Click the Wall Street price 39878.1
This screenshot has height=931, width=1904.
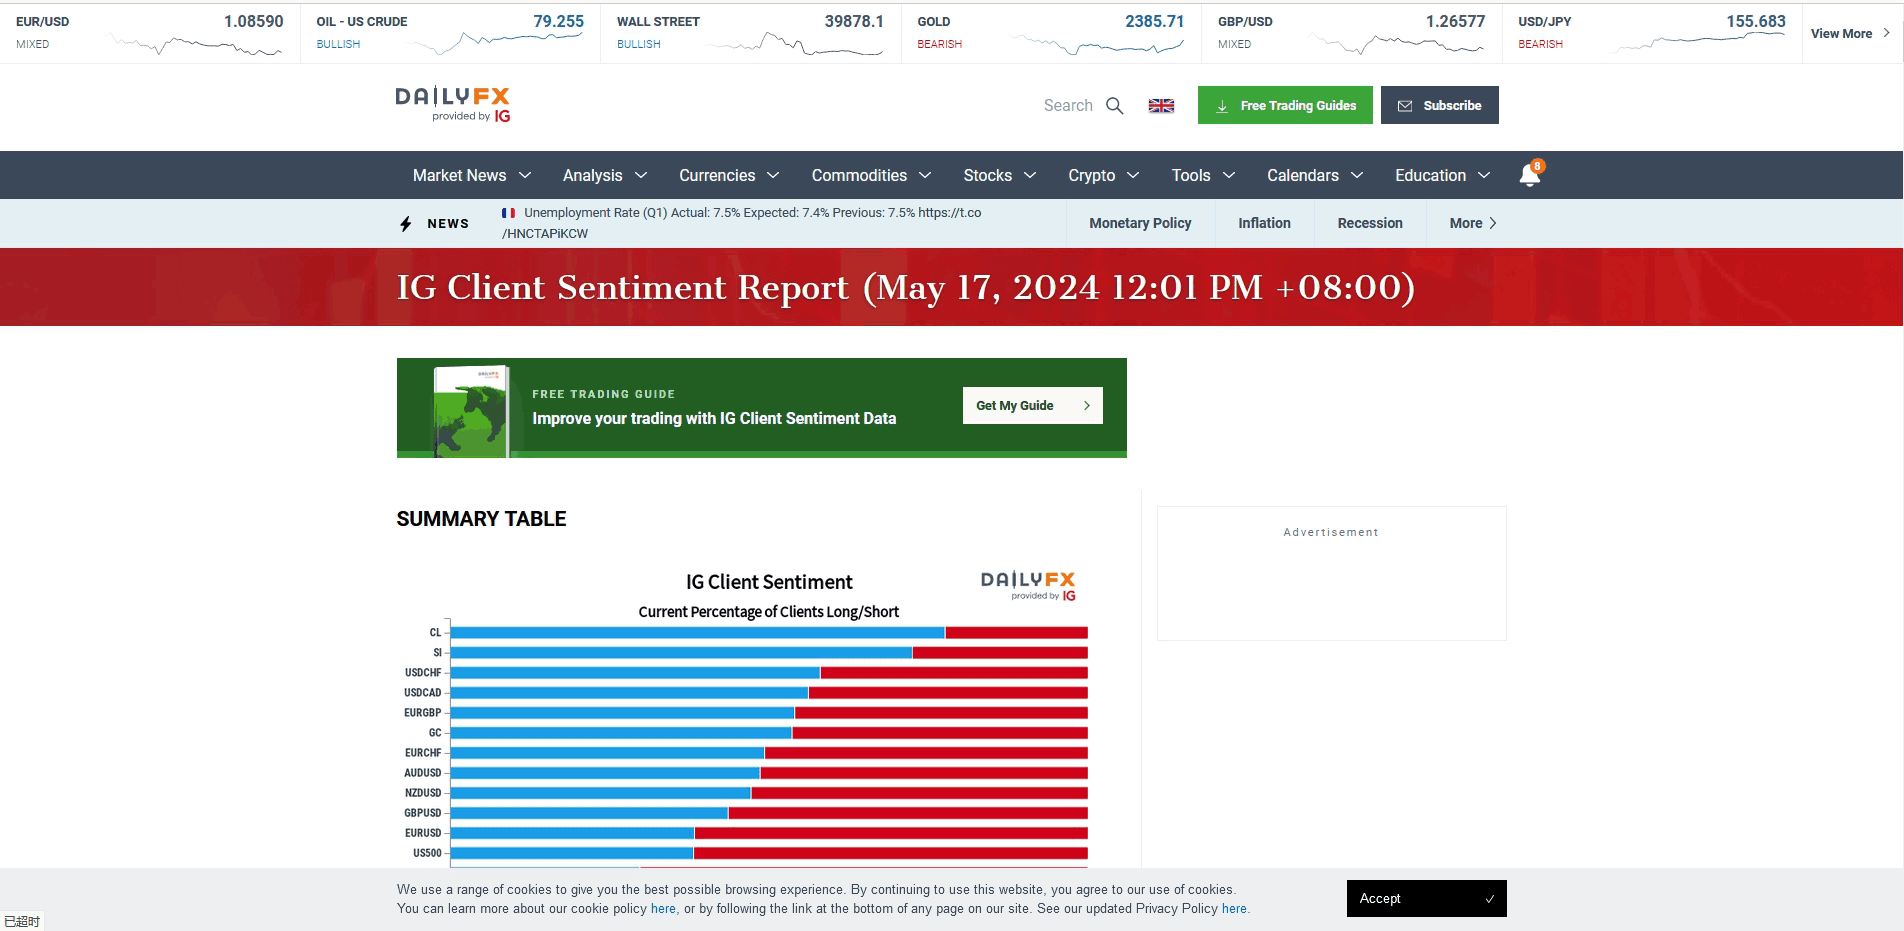pyautogui.click(x=854, y=21)
